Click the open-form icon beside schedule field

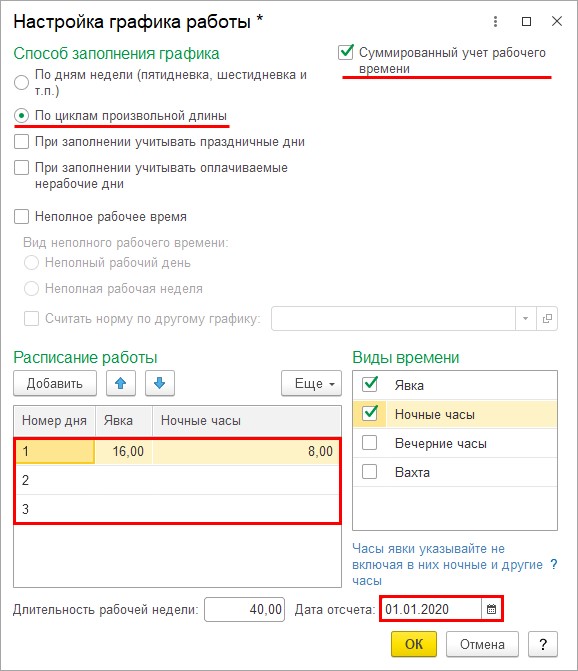coord(547,318)
